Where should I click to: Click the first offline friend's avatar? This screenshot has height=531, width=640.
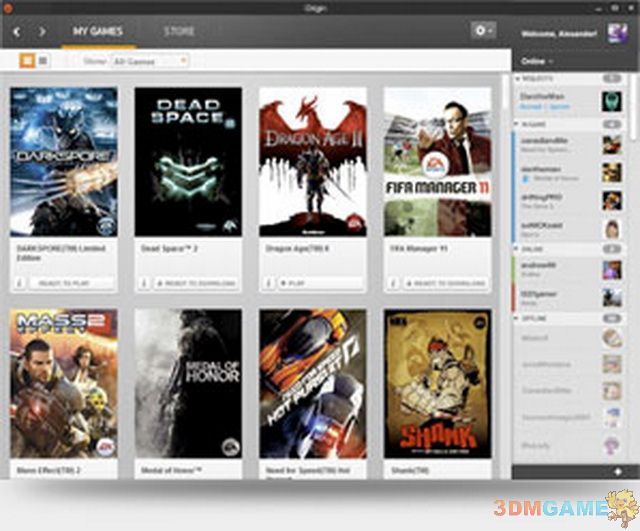(x=612, y=338)
